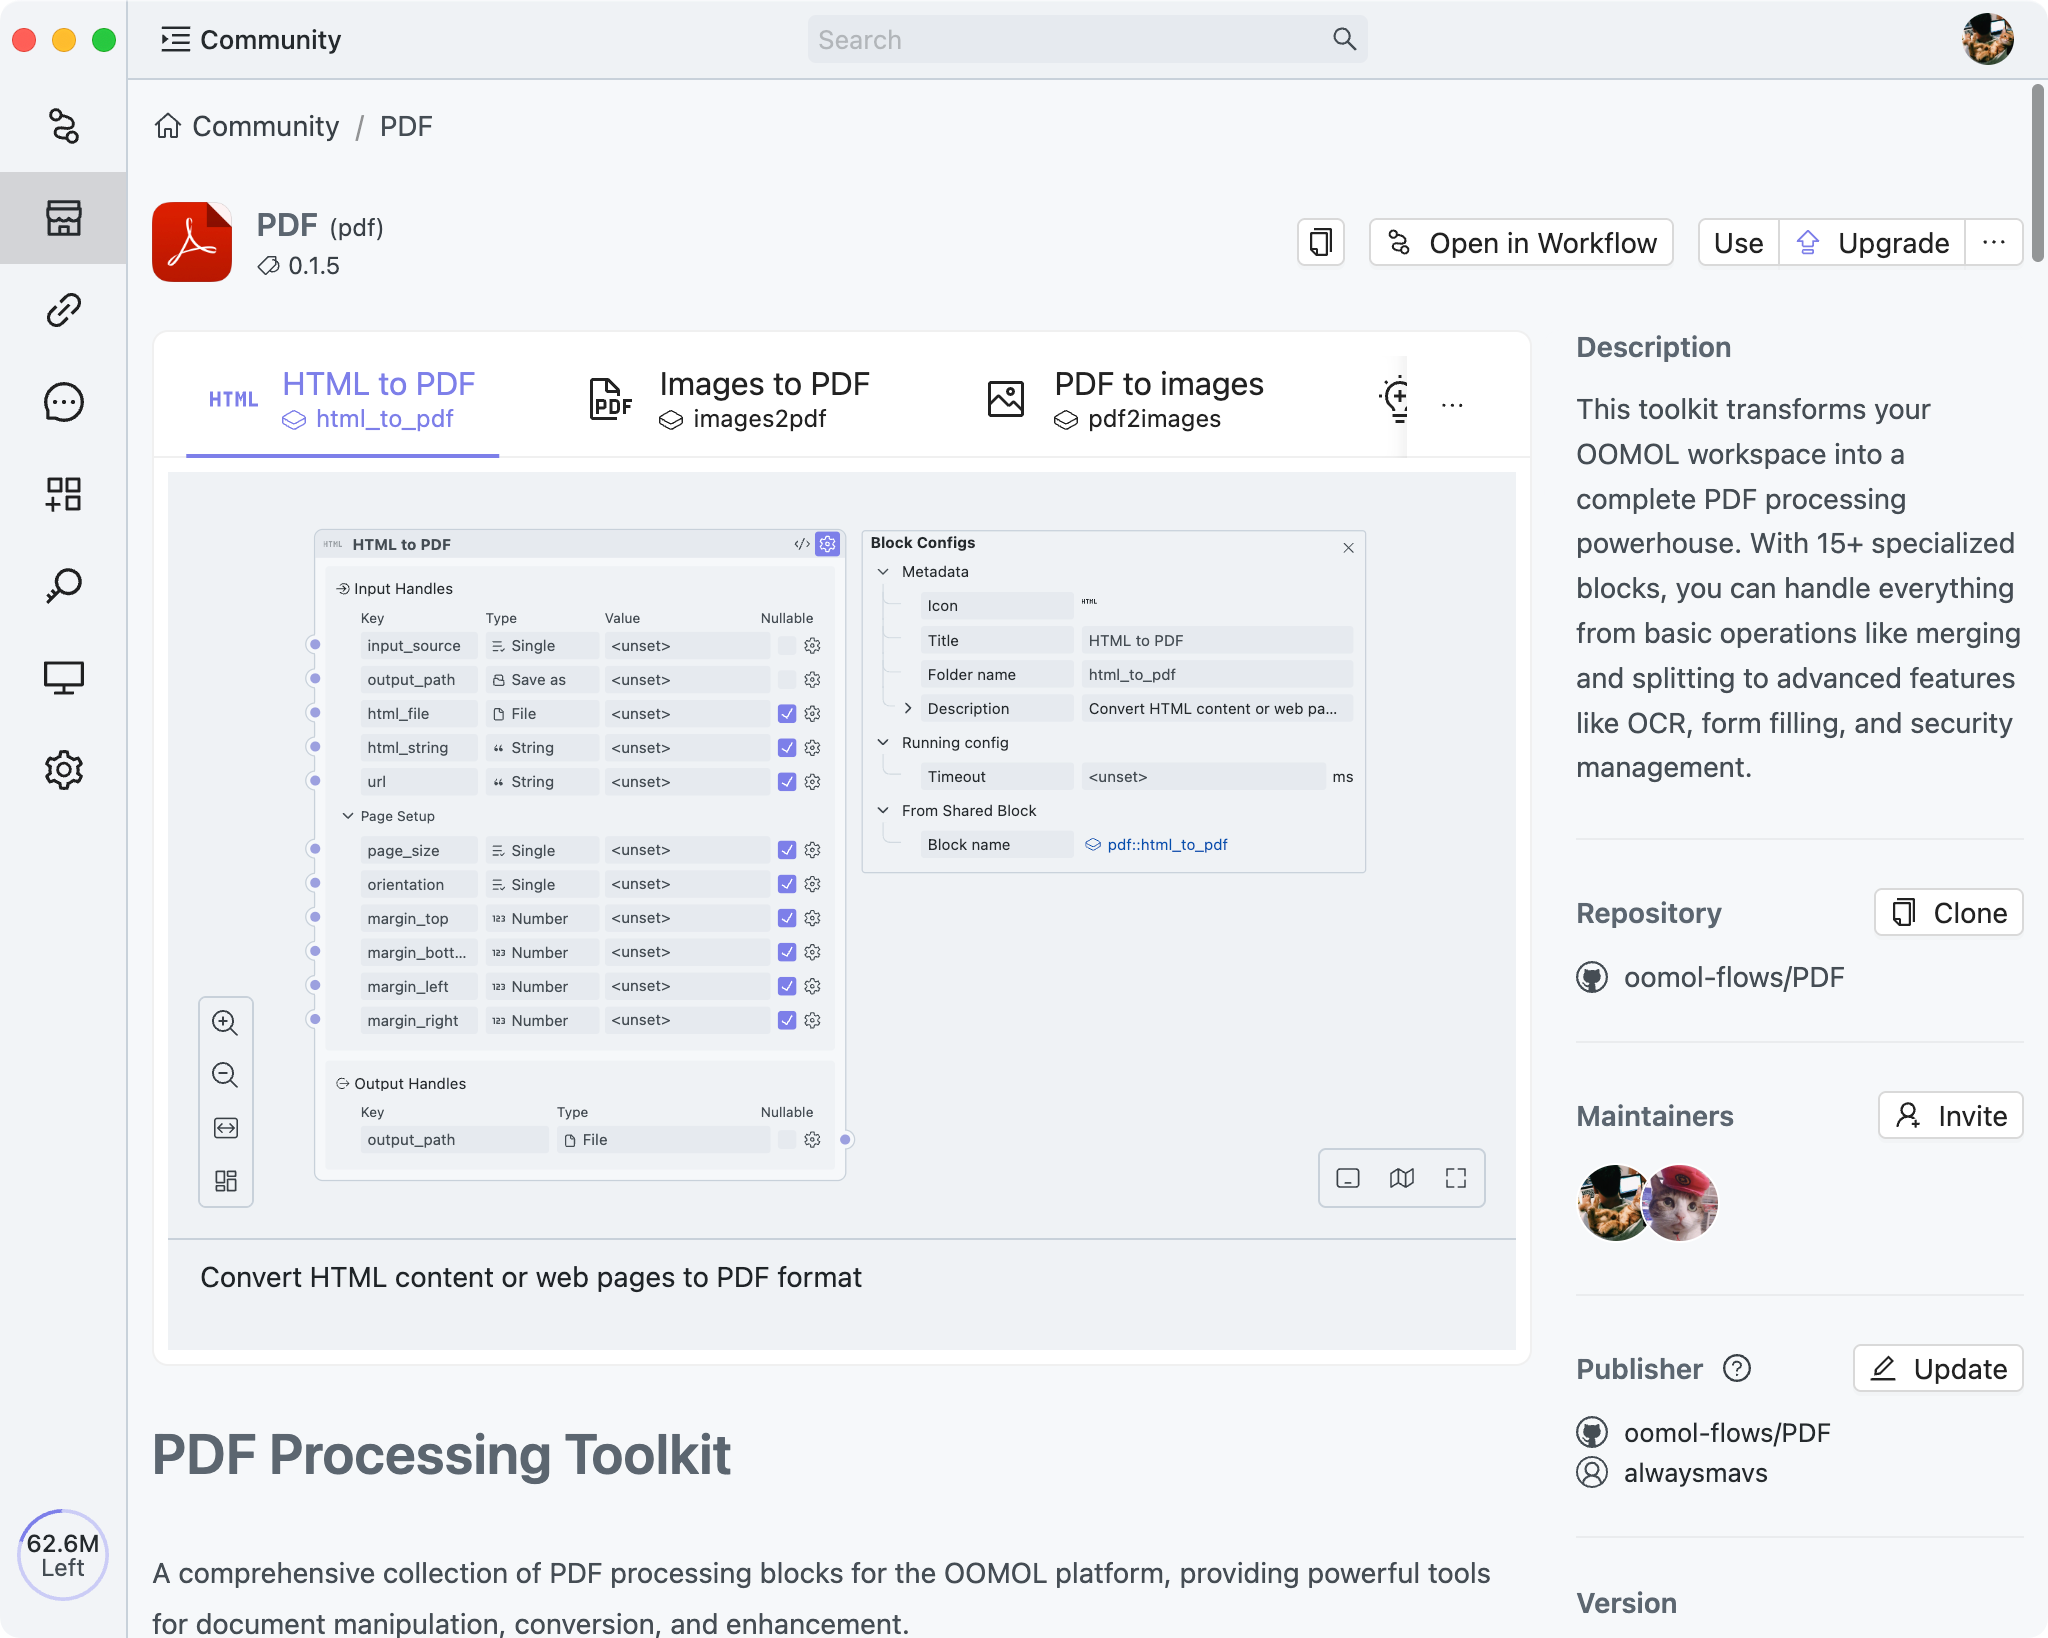The image size is (2048, 1638).
Task: Click the Open in Workflow button
Action: coord(1521,243)
